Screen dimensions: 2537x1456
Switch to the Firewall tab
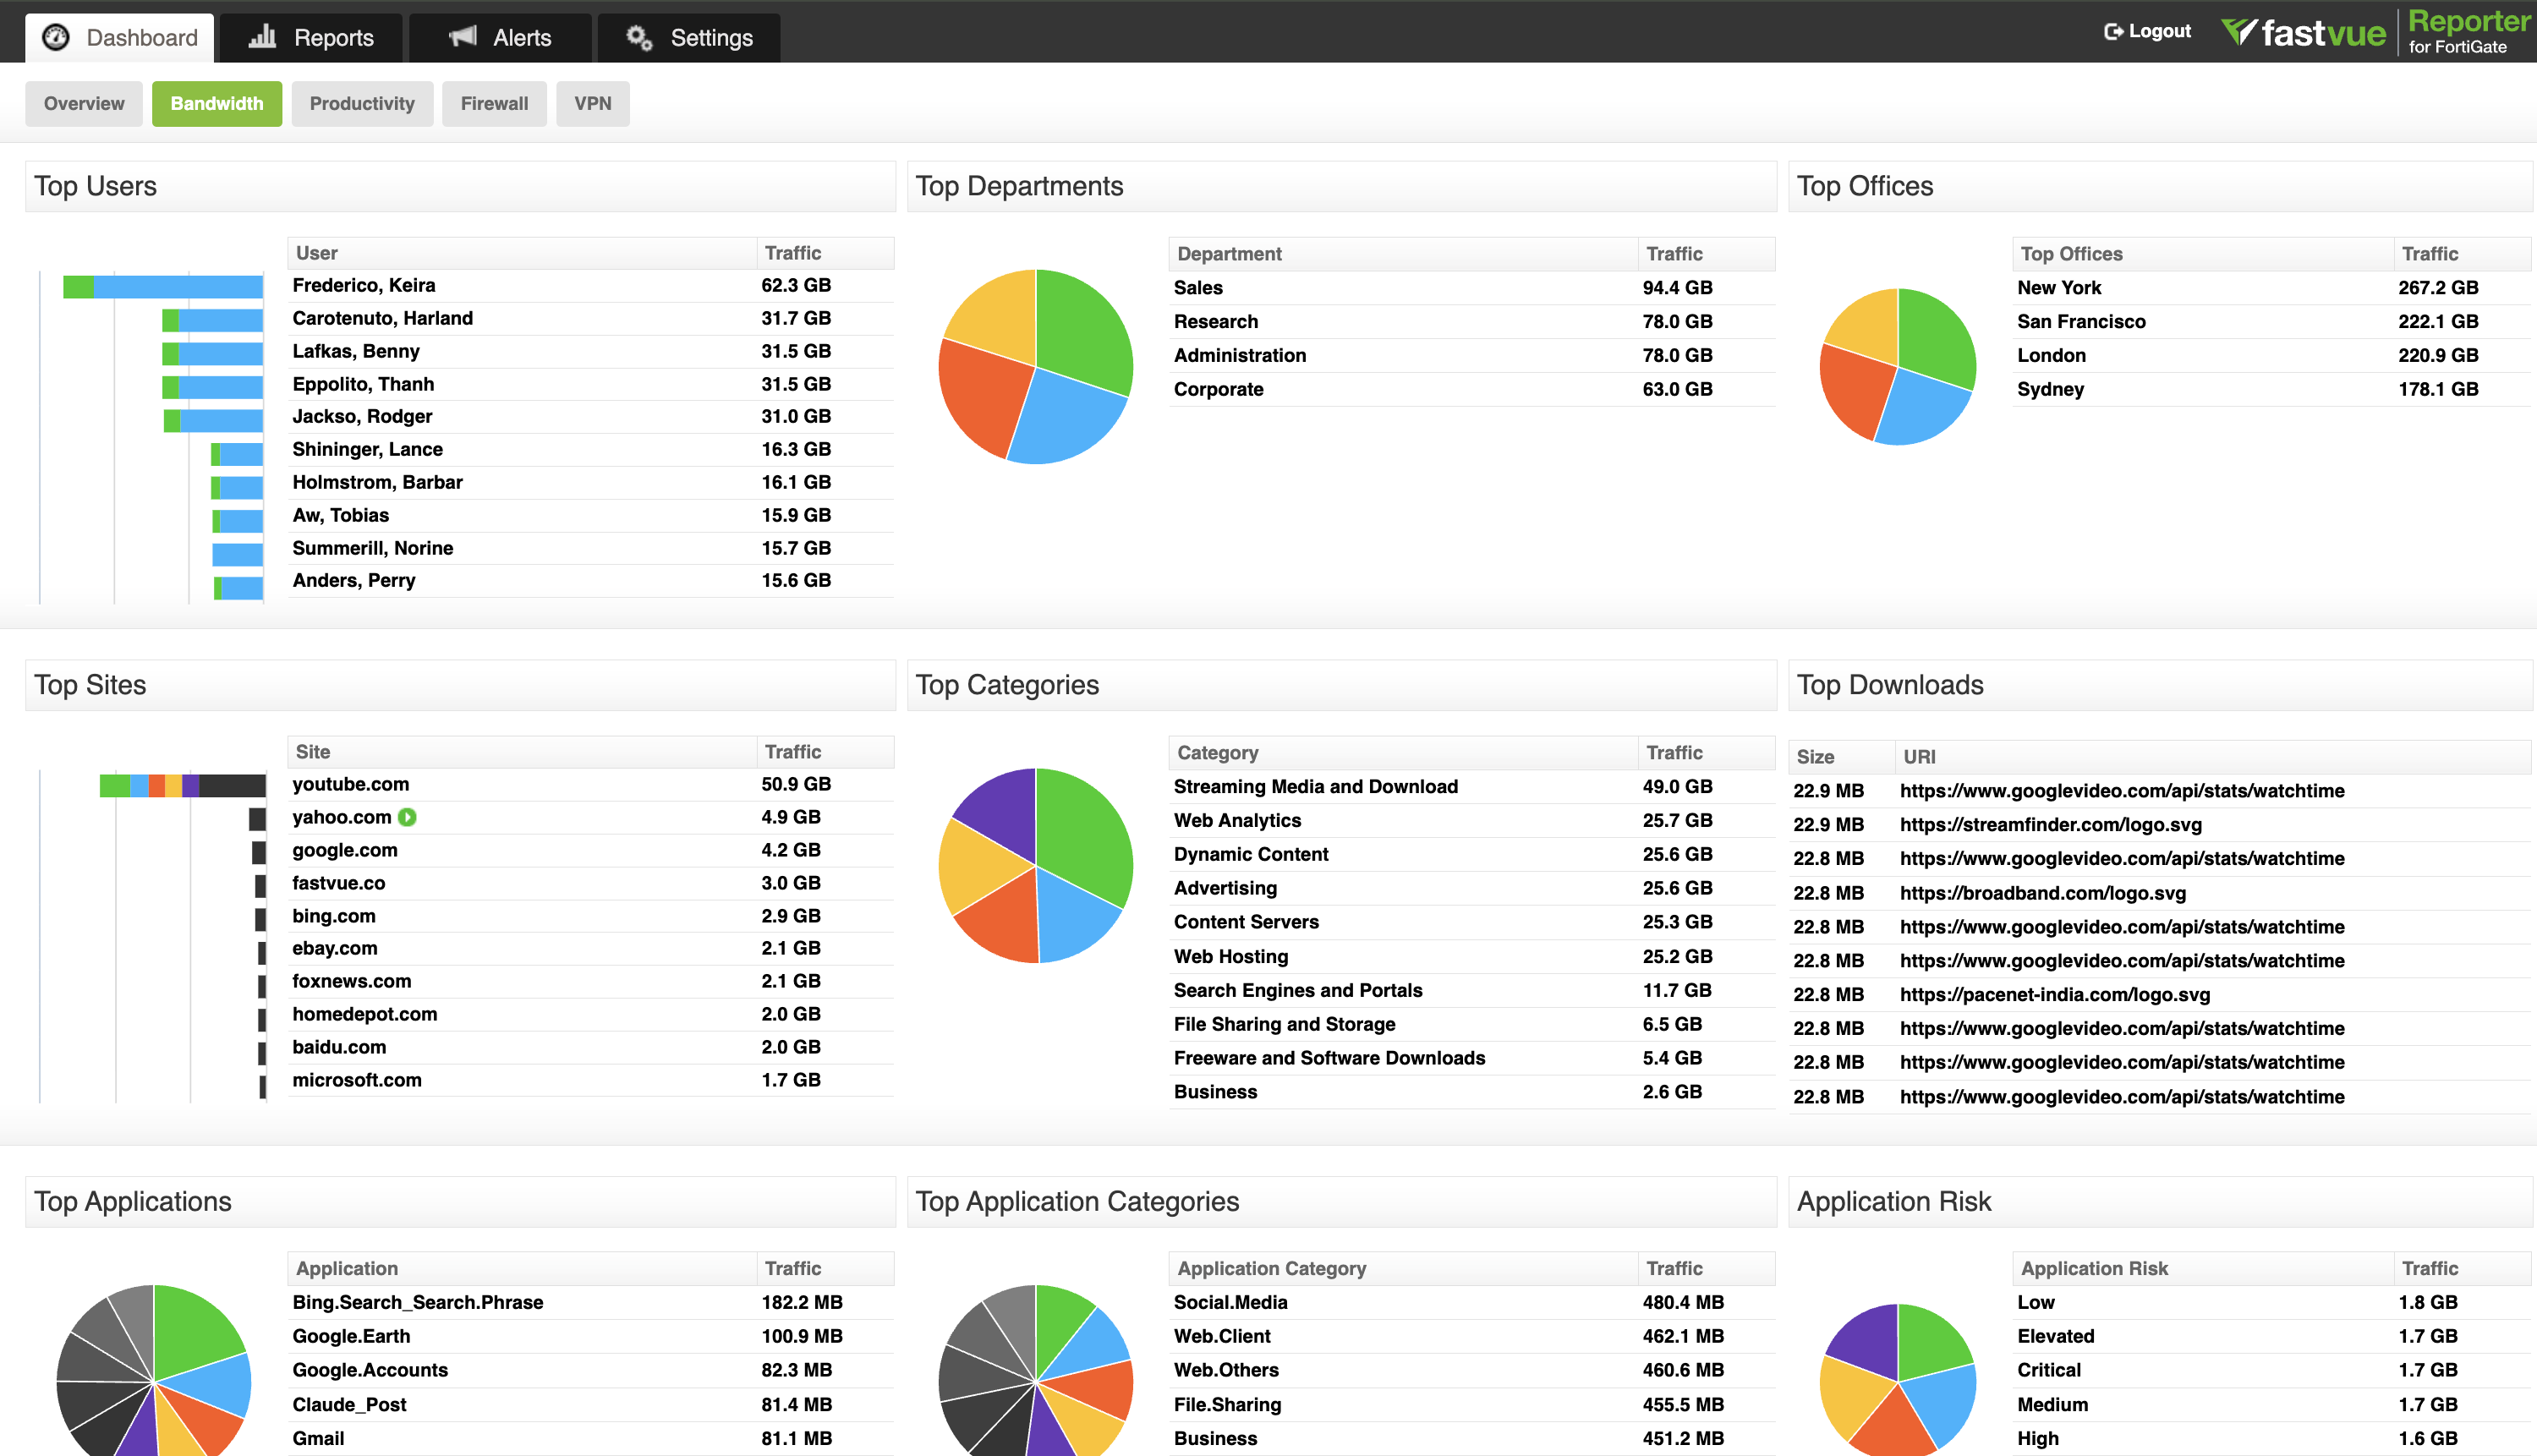(494, 103)
